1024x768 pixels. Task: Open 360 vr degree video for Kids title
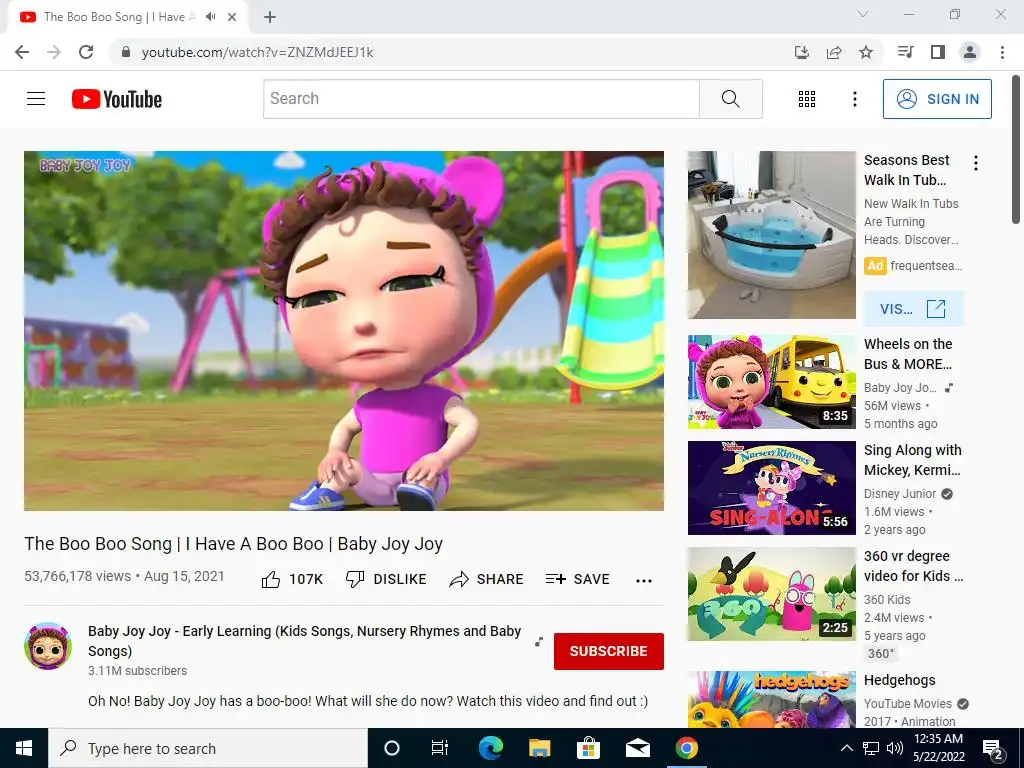pyautogui.click(x=913, y=566)
